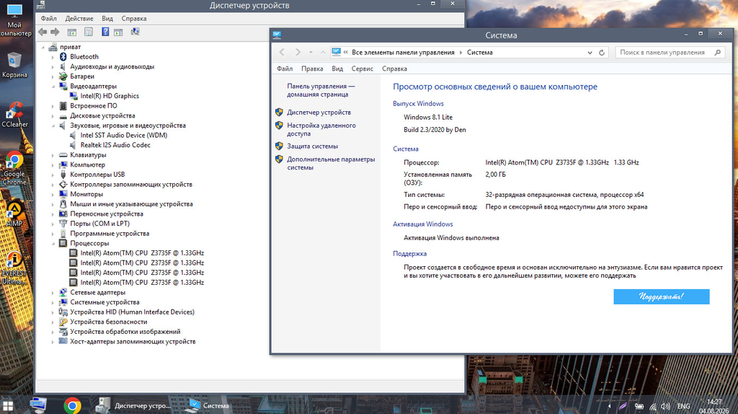Select Хост-адаптеры запоминающих устройств entry

(x=133, y=342)
